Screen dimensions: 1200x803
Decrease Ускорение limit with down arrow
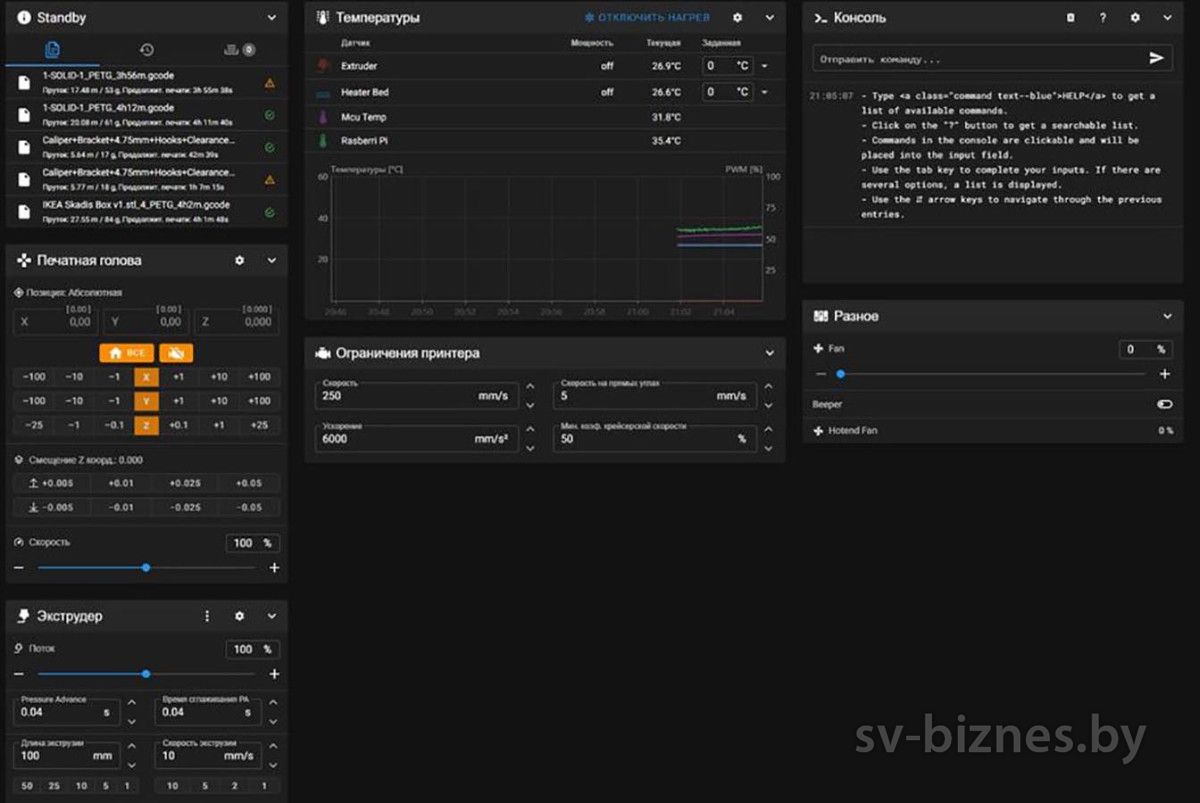point(530,446)
